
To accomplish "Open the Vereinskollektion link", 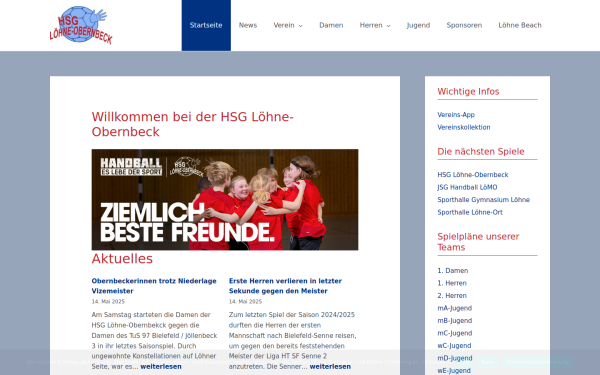I will pos(464,127).
